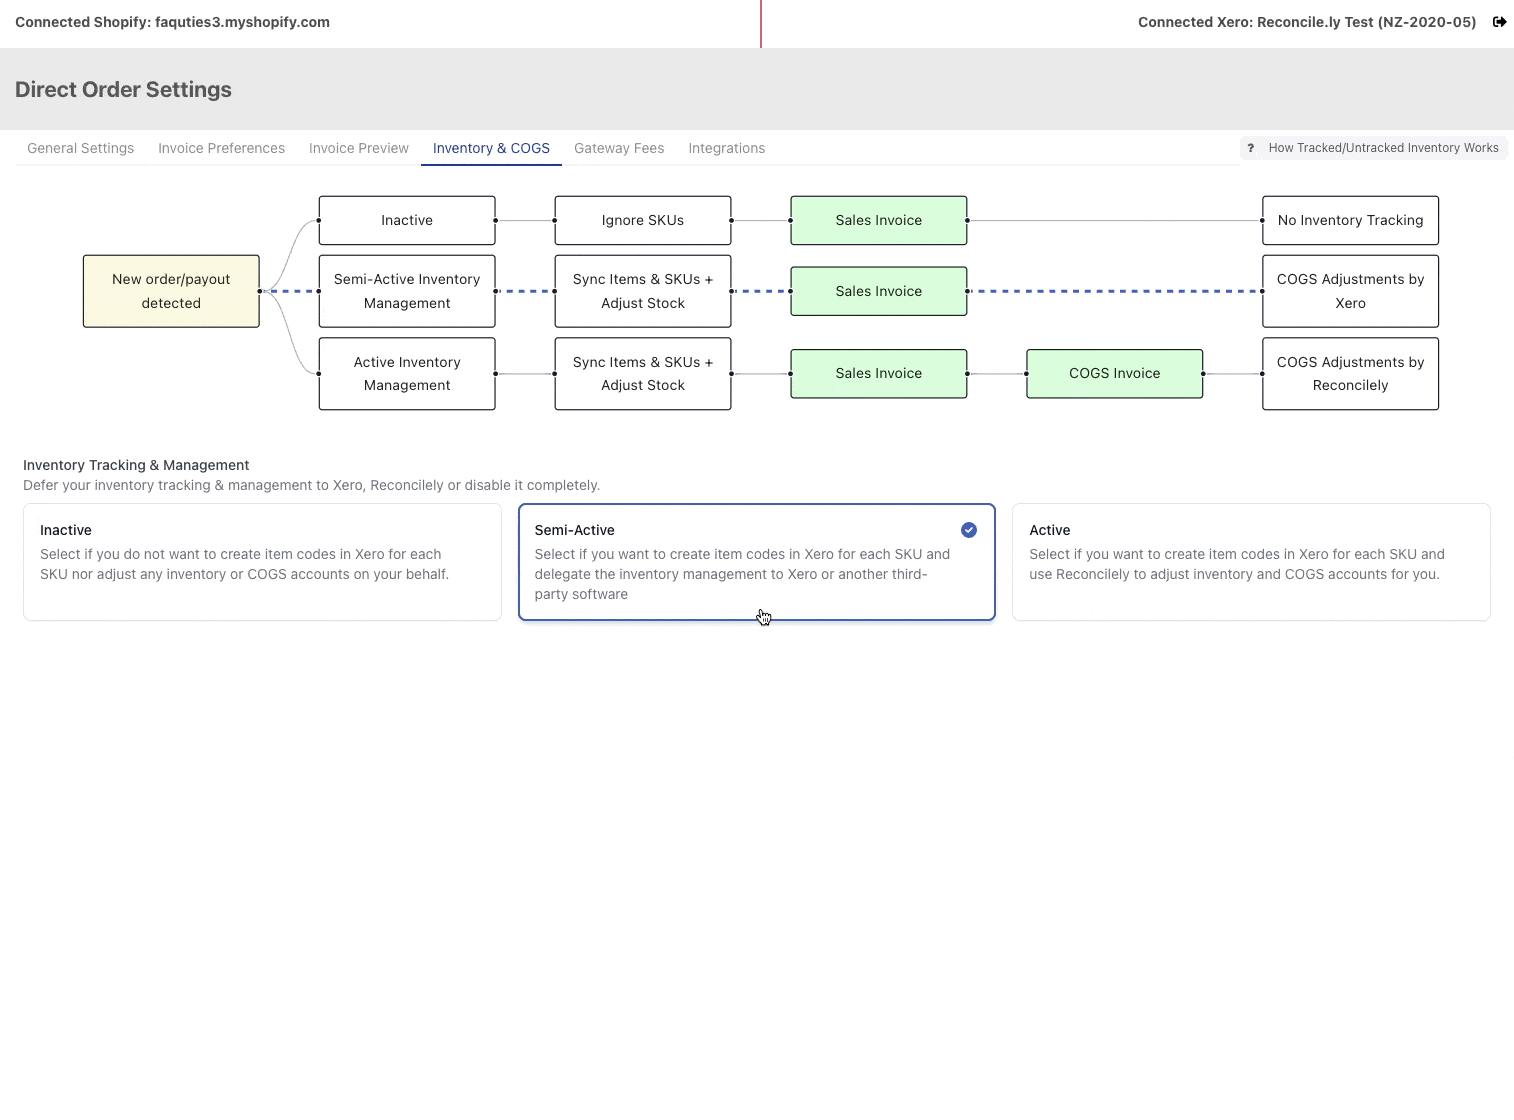Click the COGS Invoice flowchart box
The height and width of the screenshot is (1120, 1514).
1114,373
